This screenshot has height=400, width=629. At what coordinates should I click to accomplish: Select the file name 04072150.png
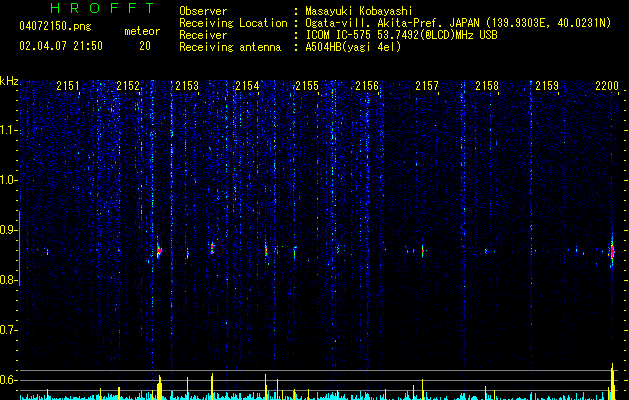55,27
